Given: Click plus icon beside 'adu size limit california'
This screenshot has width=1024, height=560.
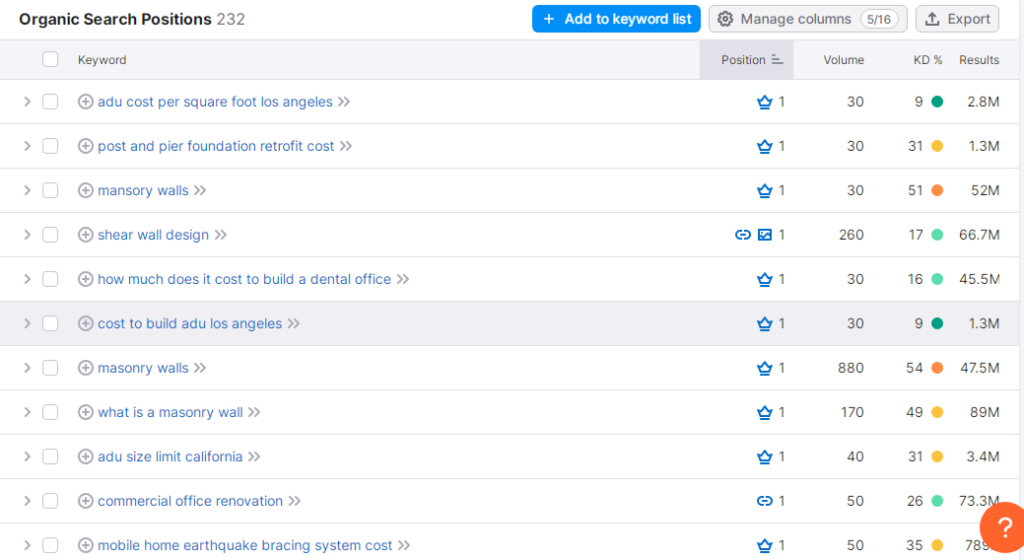Looking at the screenshot, I should click(x=85, y=457).
